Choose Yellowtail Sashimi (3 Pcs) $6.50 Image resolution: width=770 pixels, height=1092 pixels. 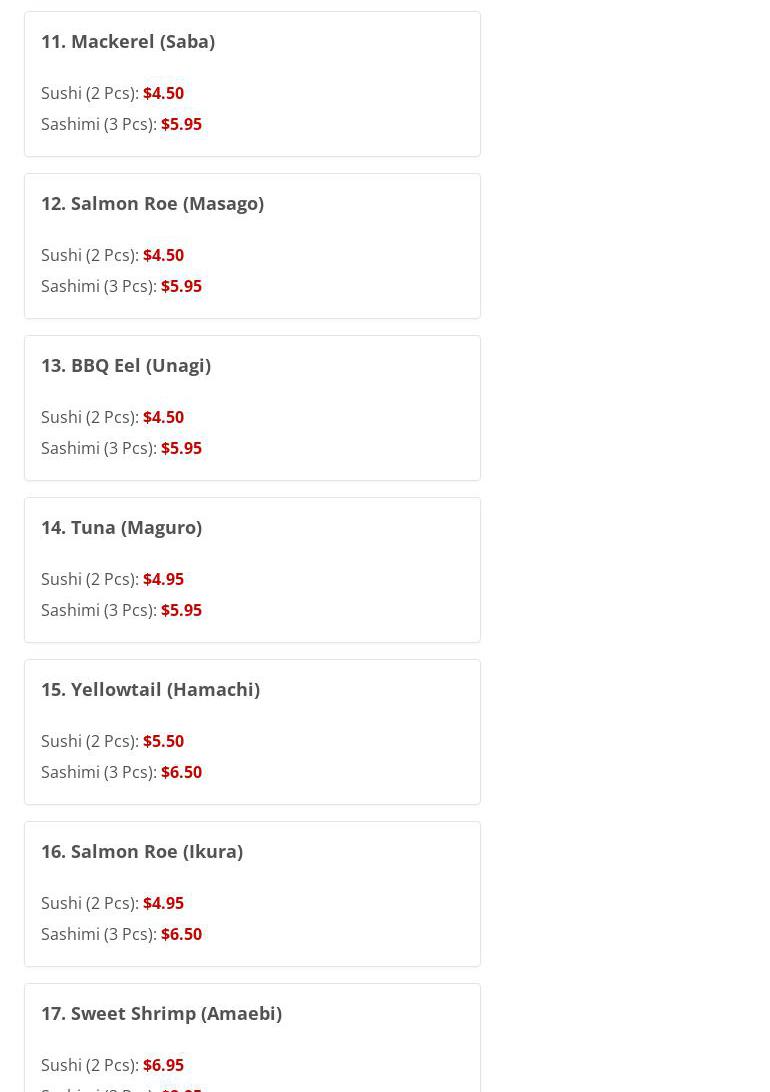click(x=121, y=772)
